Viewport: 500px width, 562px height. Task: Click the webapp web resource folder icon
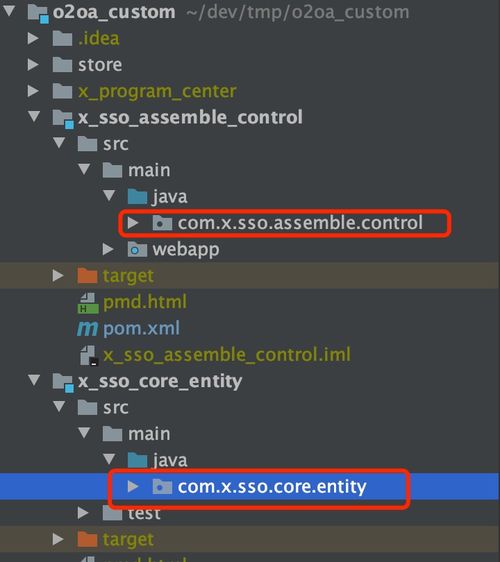137,249
